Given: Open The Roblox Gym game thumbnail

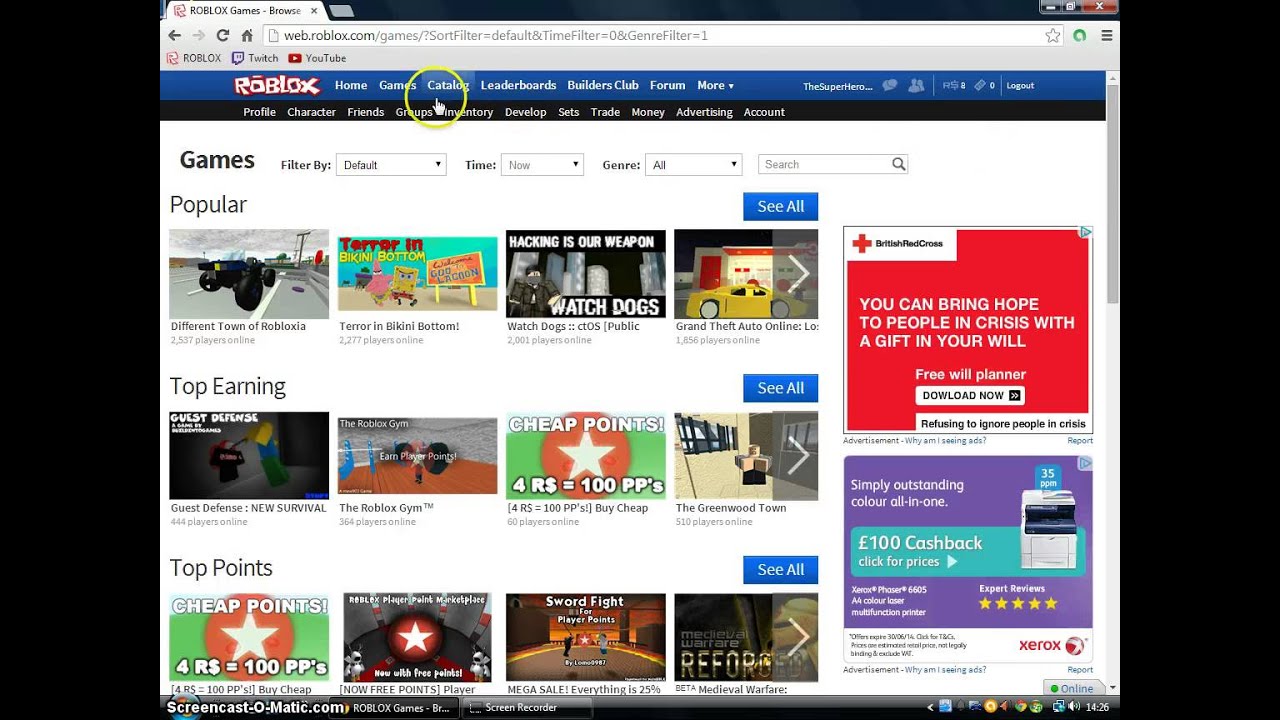Looking at the screenshot, I should click(x=417, y=456).
